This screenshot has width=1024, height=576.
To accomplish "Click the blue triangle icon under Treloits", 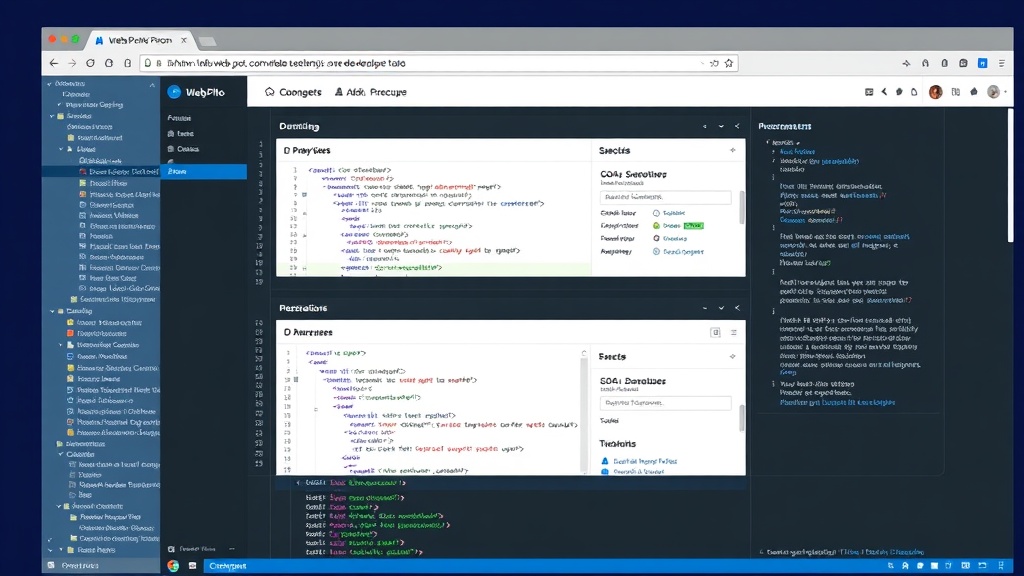I will 605,461.
